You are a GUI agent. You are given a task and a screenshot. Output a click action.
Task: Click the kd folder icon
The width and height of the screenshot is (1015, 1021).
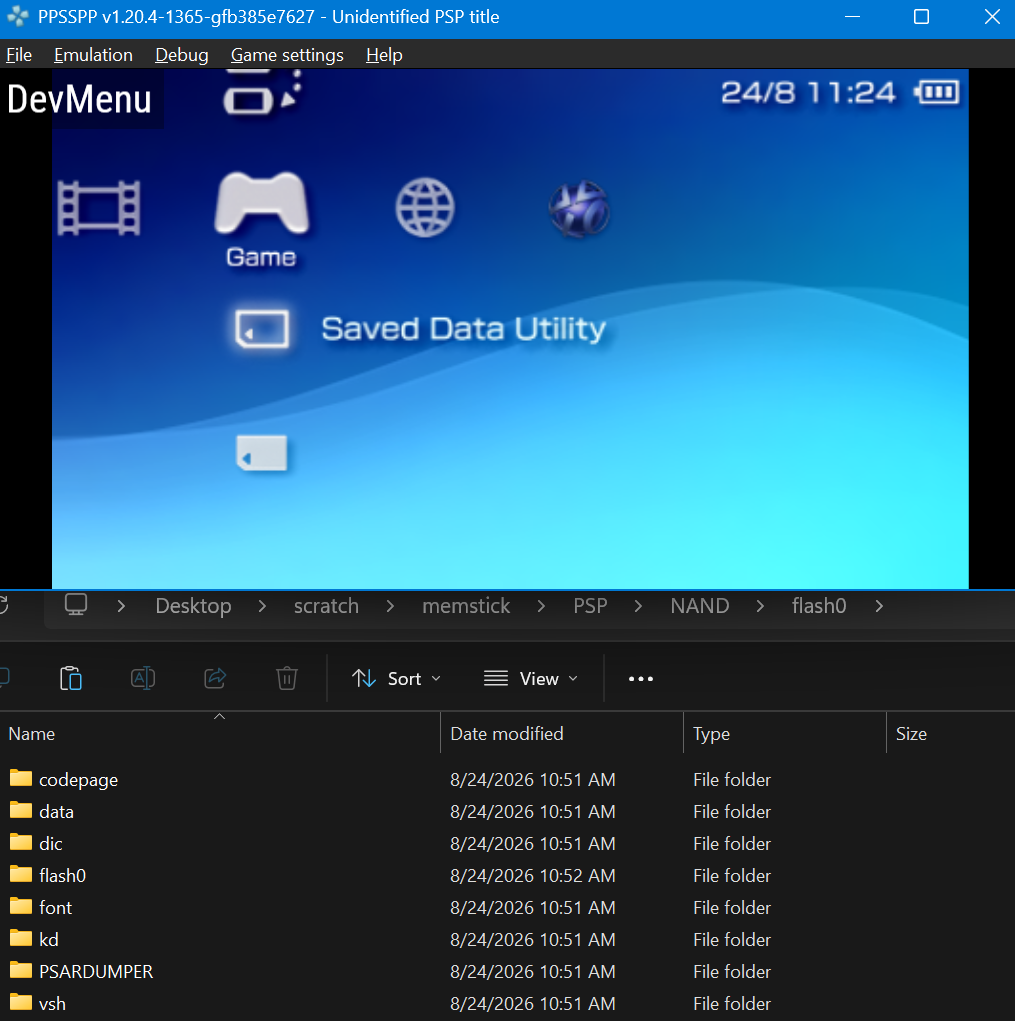click(21, 938)
